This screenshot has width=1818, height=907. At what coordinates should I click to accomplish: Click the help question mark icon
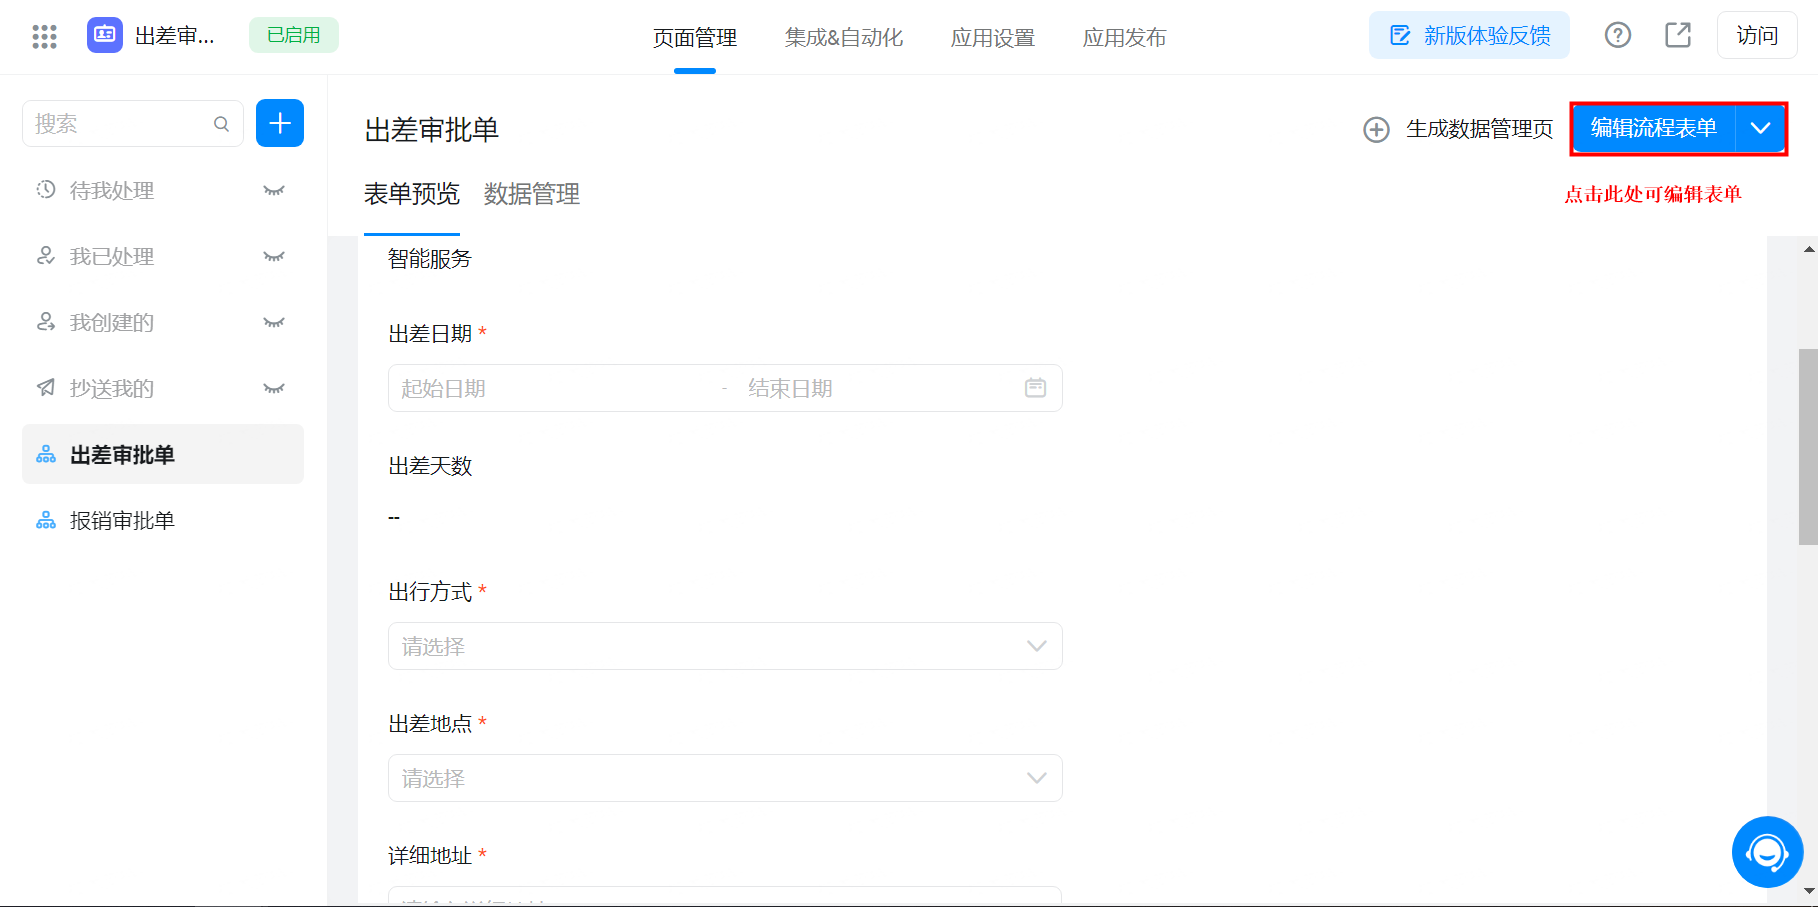1617,36
